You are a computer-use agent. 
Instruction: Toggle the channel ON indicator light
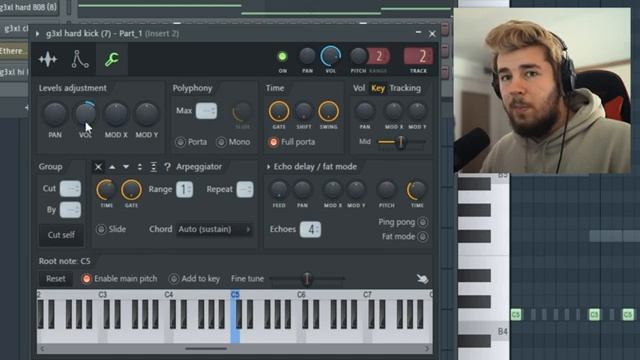tap(282, 56)
